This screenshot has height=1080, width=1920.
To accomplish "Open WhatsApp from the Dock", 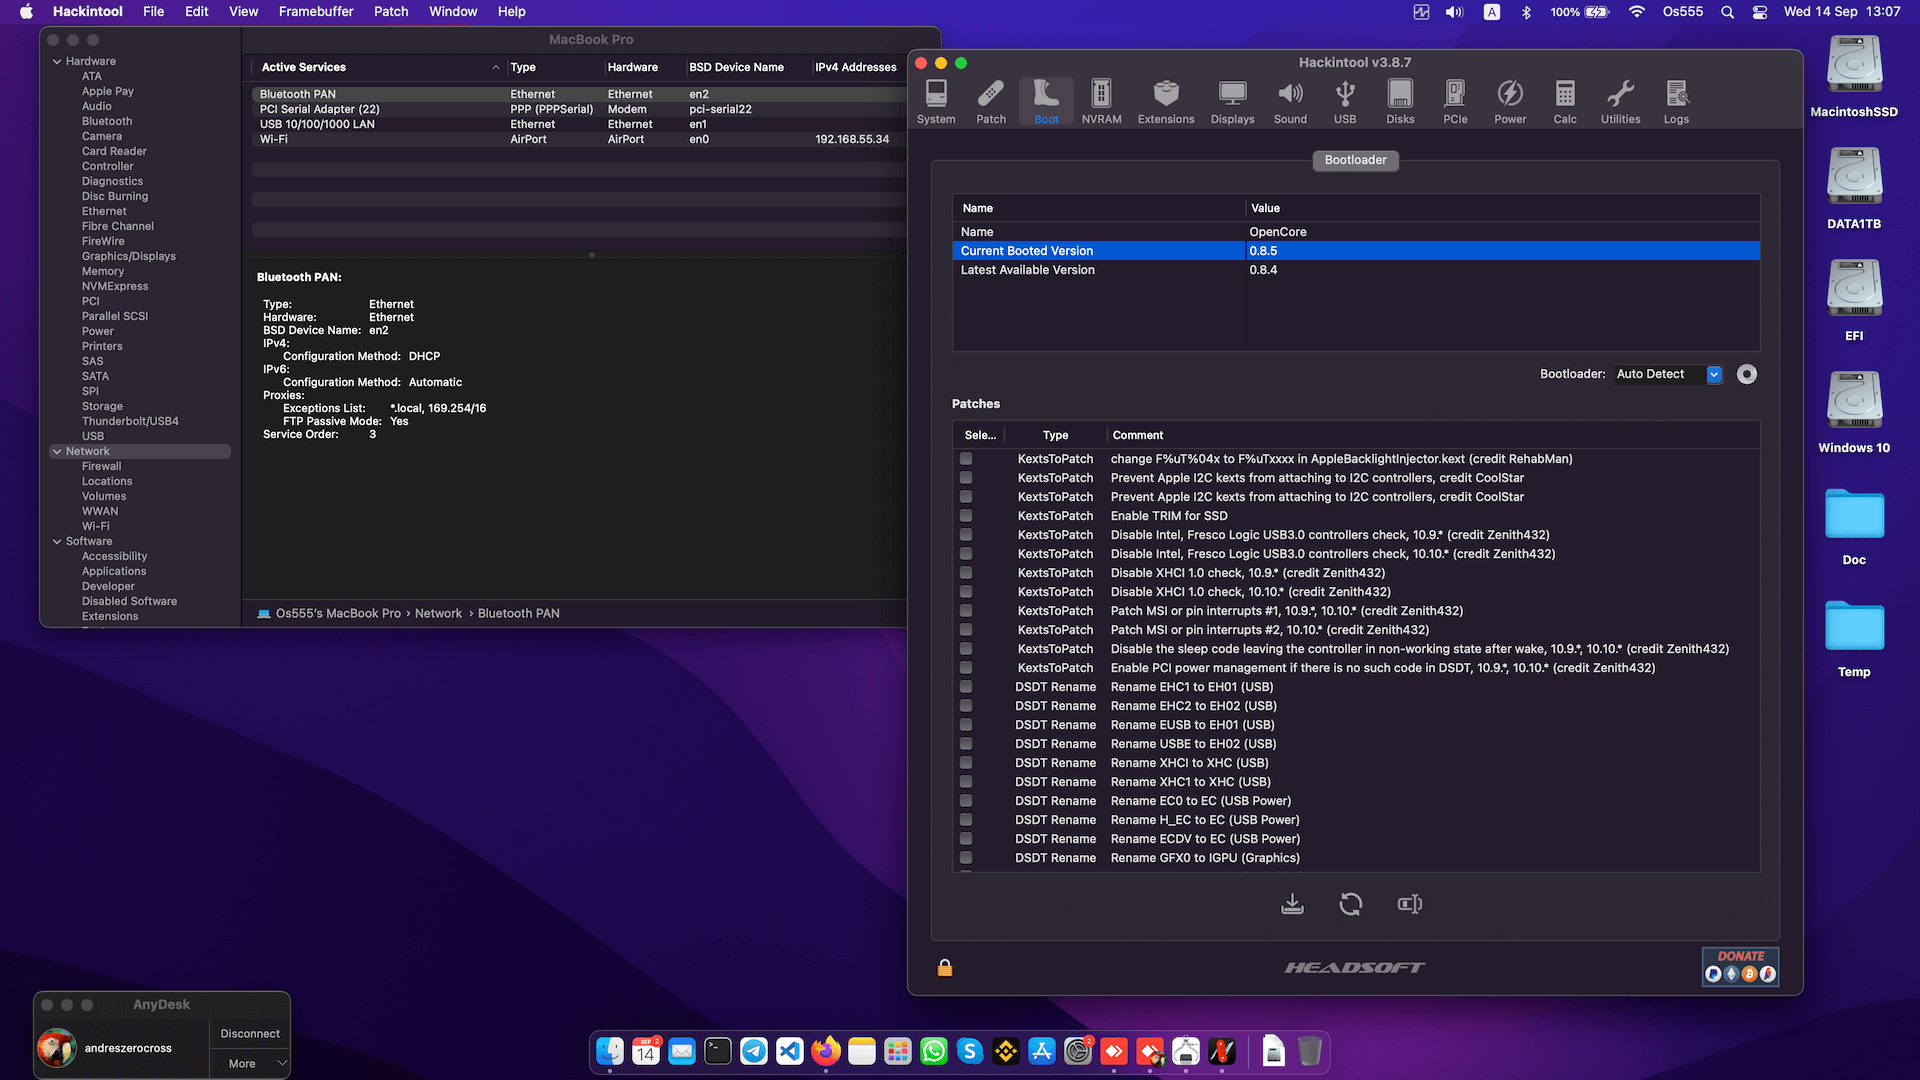I will point(934,1051).
